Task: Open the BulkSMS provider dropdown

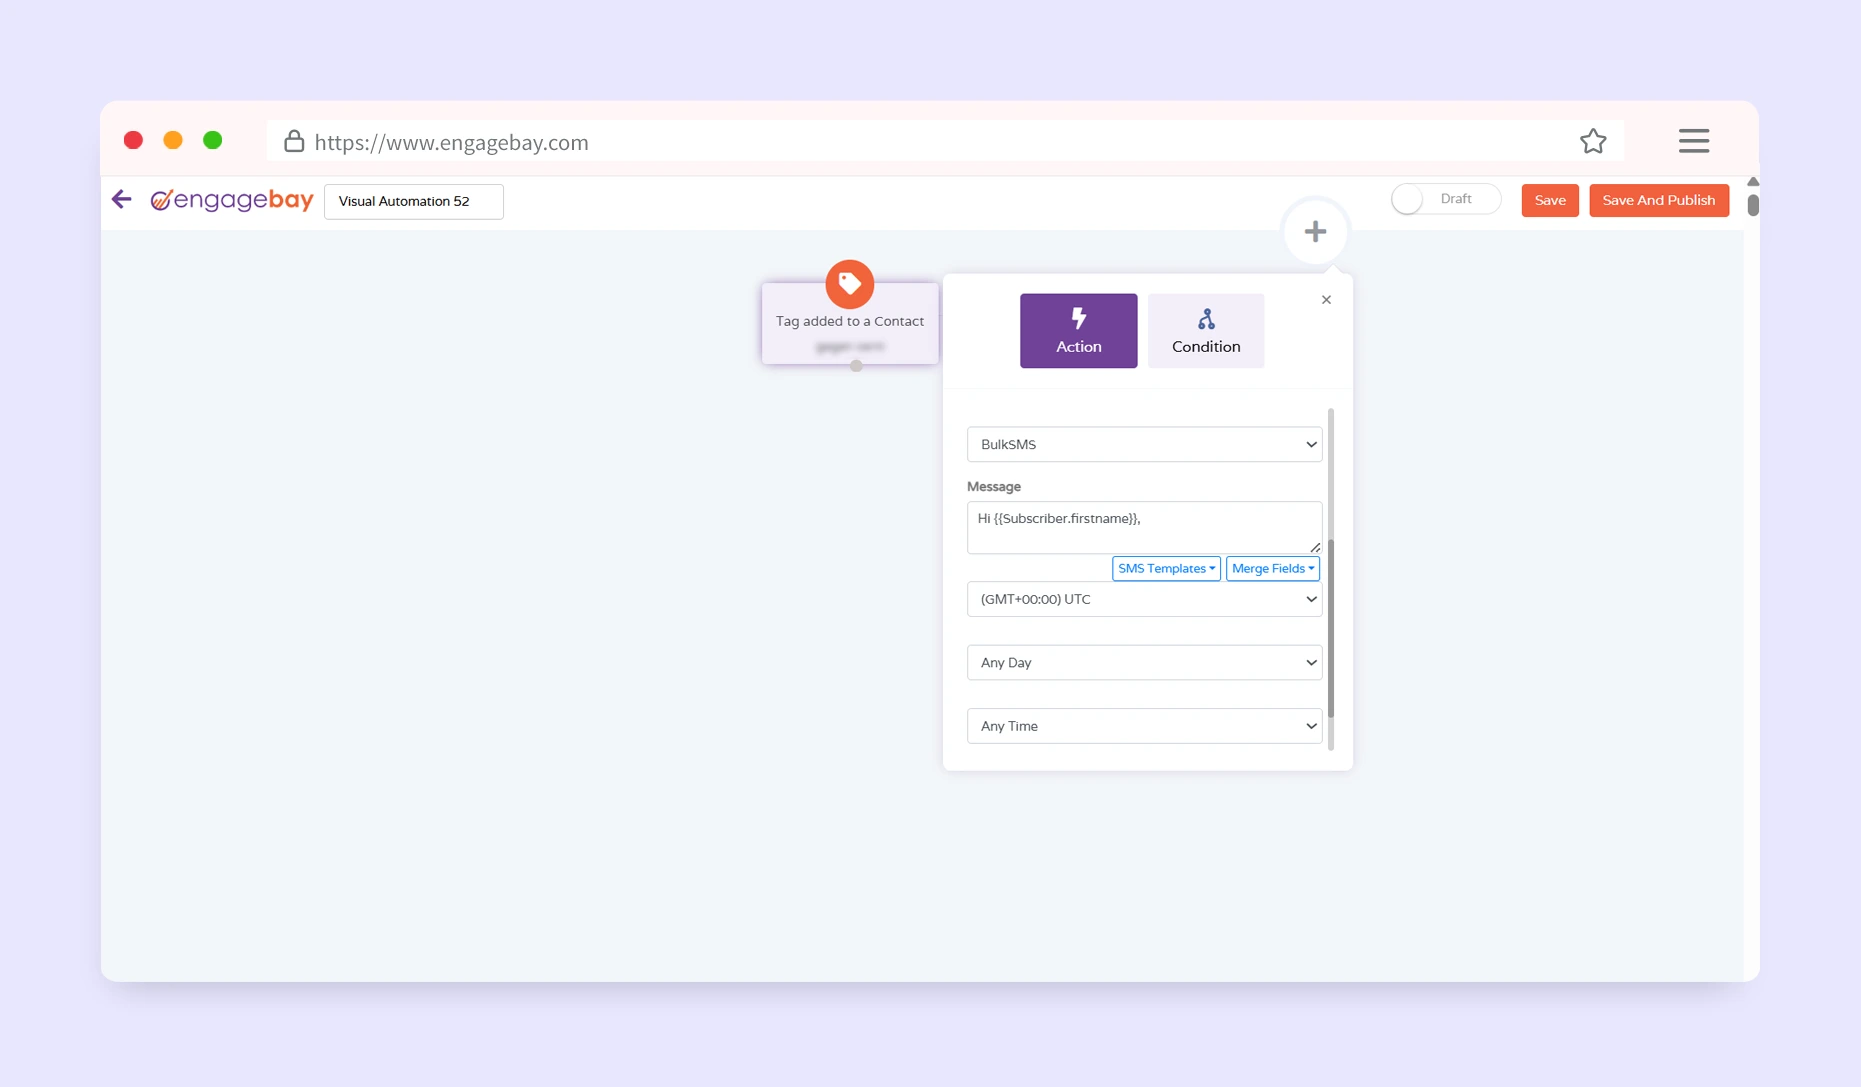Action: (1144, 445)
